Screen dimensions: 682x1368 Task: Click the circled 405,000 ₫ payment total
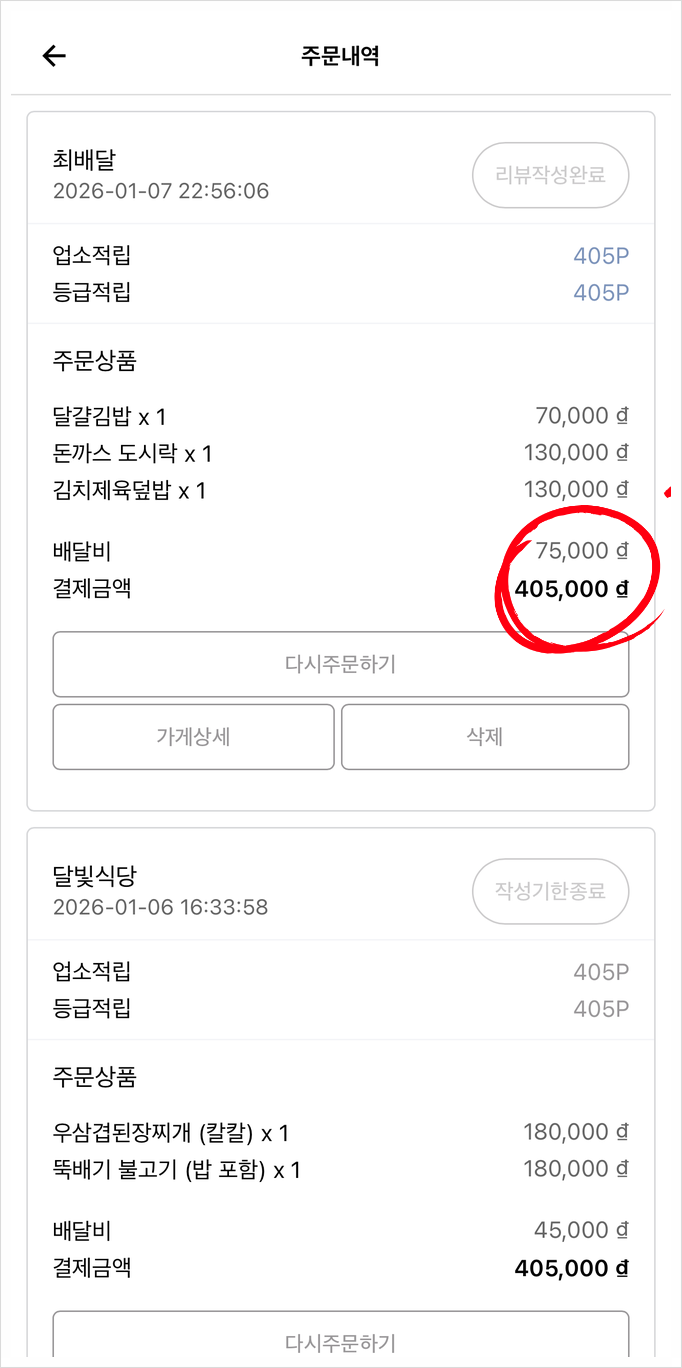(571, 589)
